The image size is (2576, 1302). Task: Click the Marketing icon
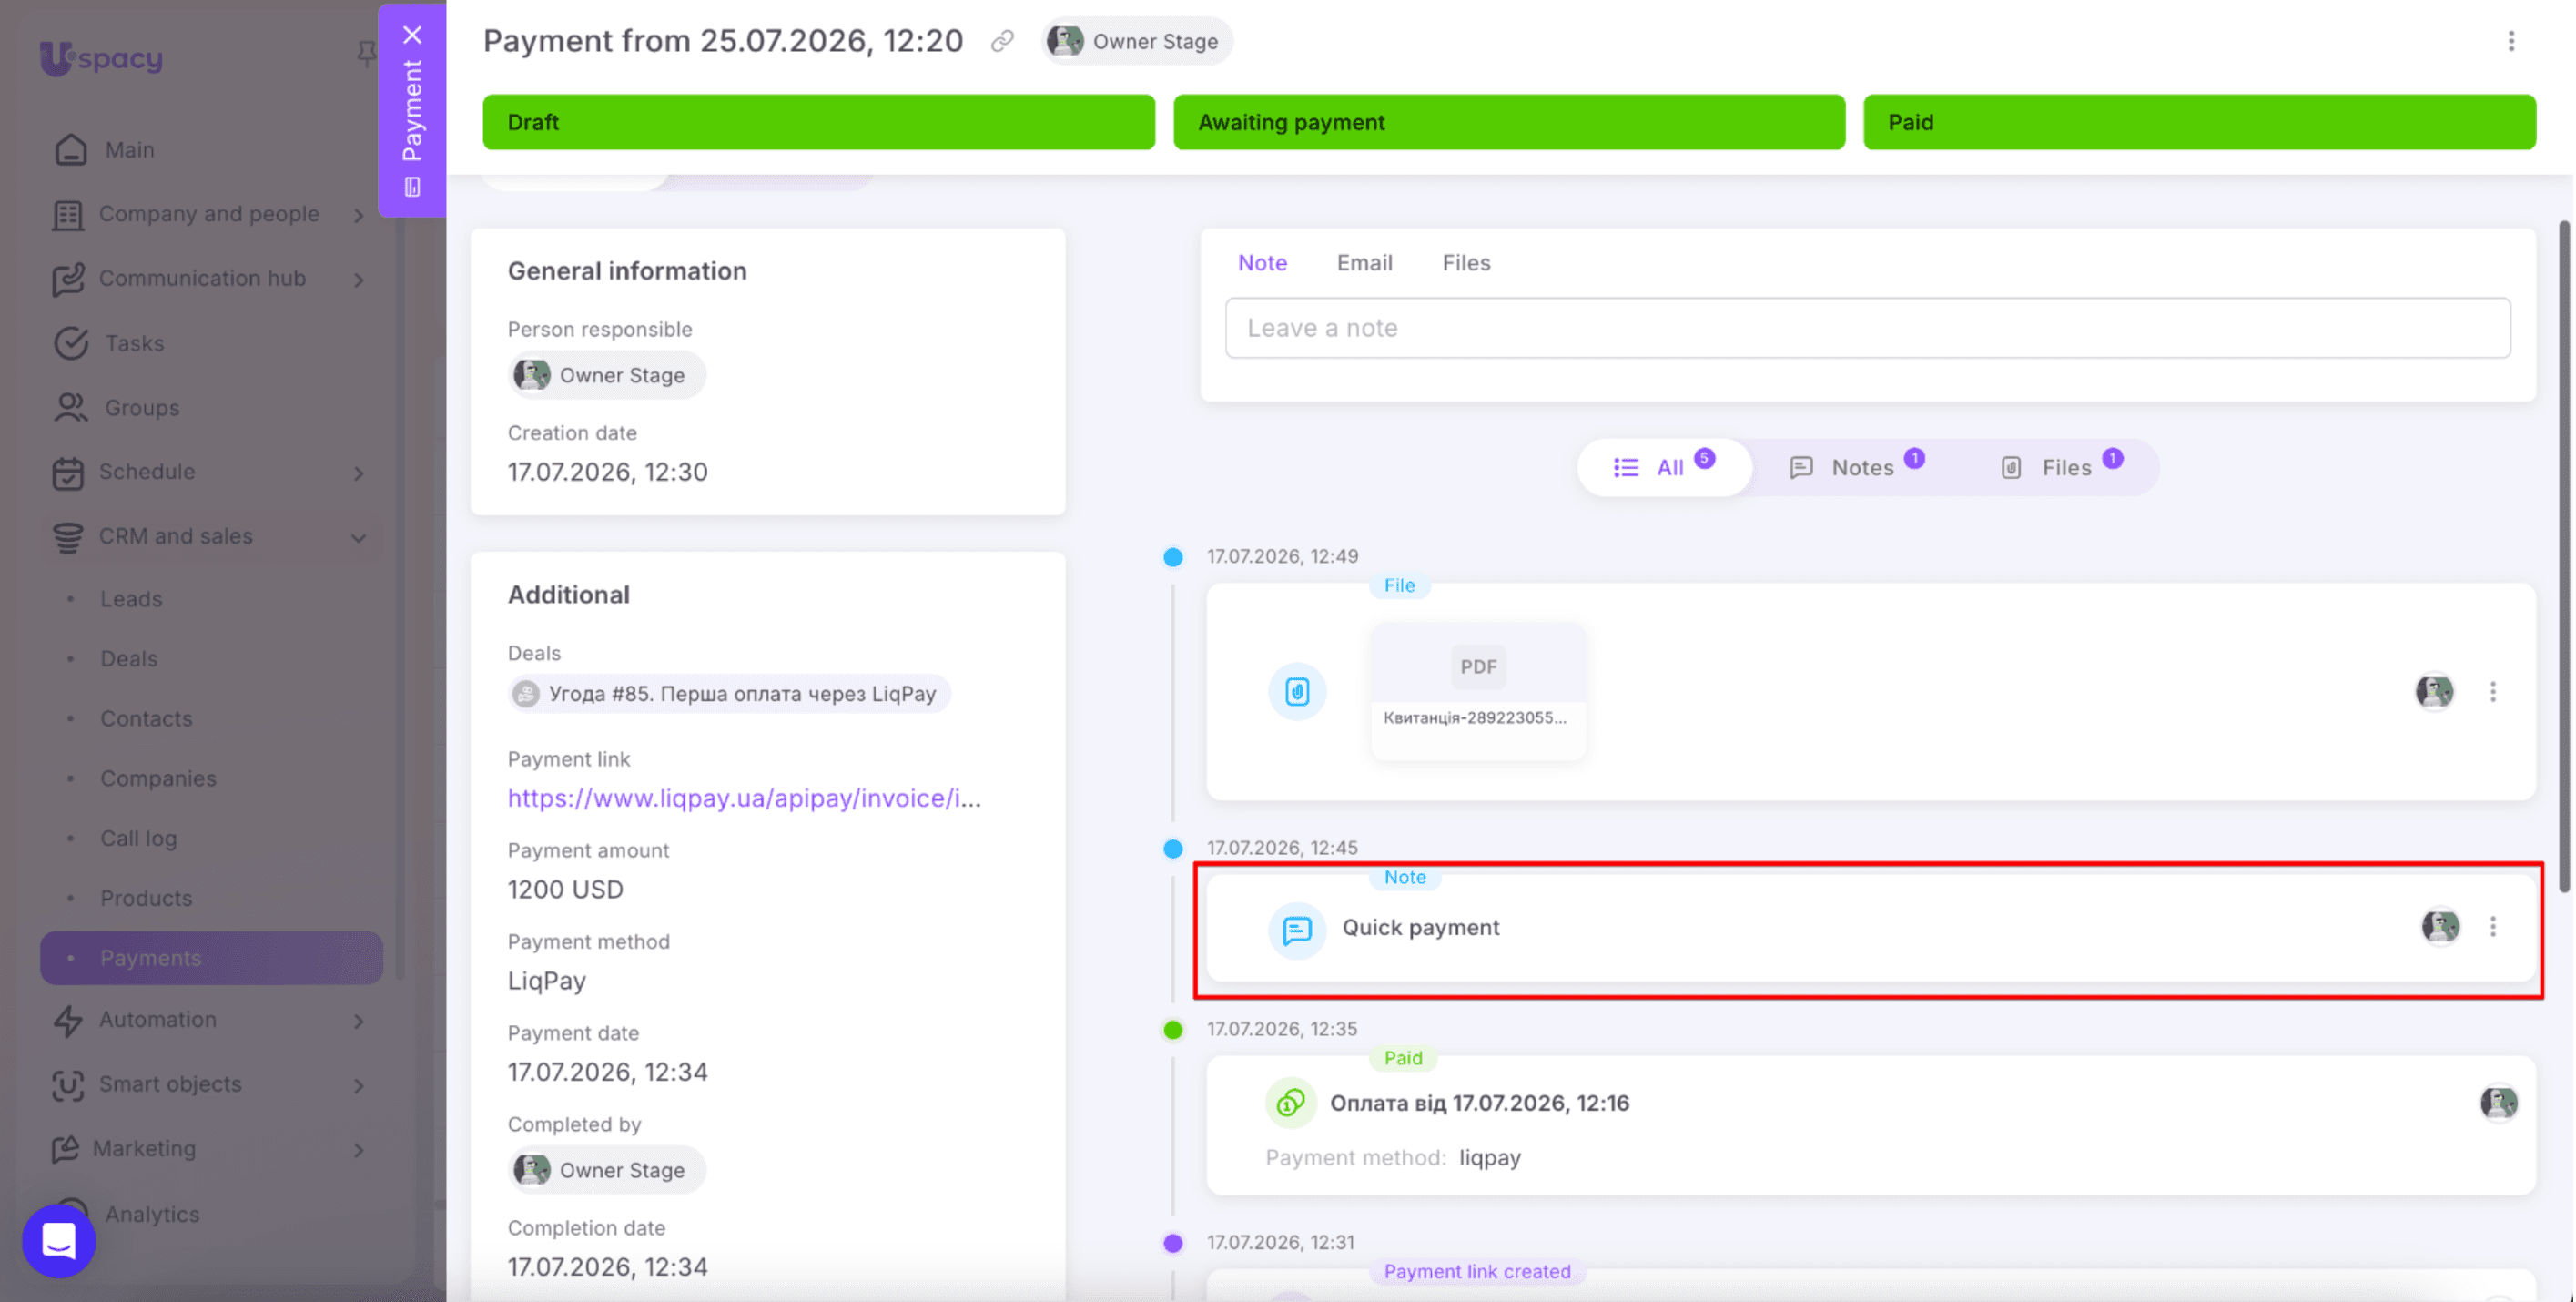[x=65, y=1149]
